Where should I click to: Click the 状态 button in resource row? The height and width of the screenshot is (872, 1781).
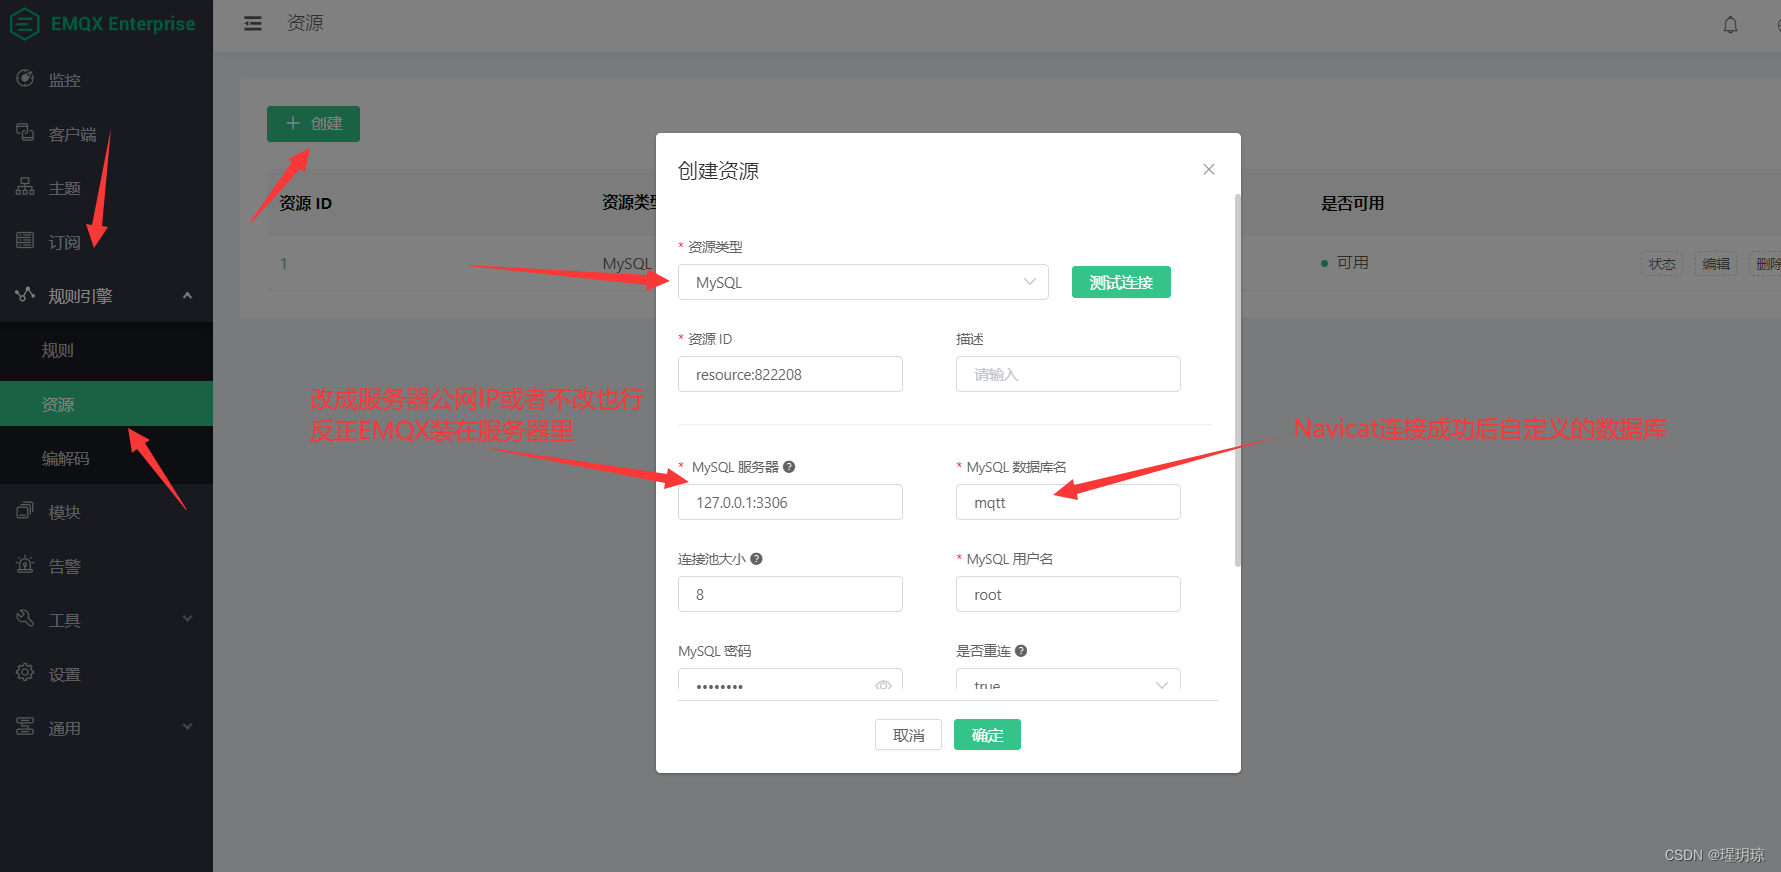click(x=1662, y=263)
